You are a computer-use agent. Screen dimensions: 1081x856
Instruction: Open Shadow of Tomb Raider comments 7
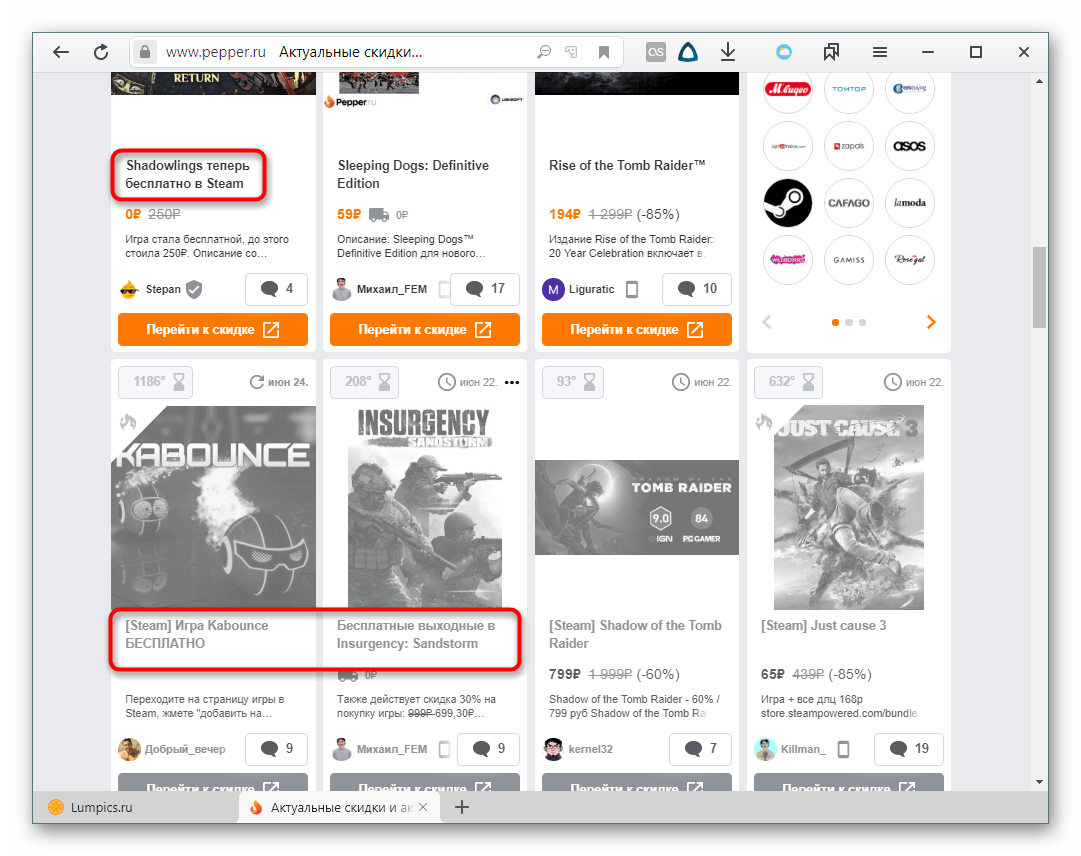[x=700, y=748]
